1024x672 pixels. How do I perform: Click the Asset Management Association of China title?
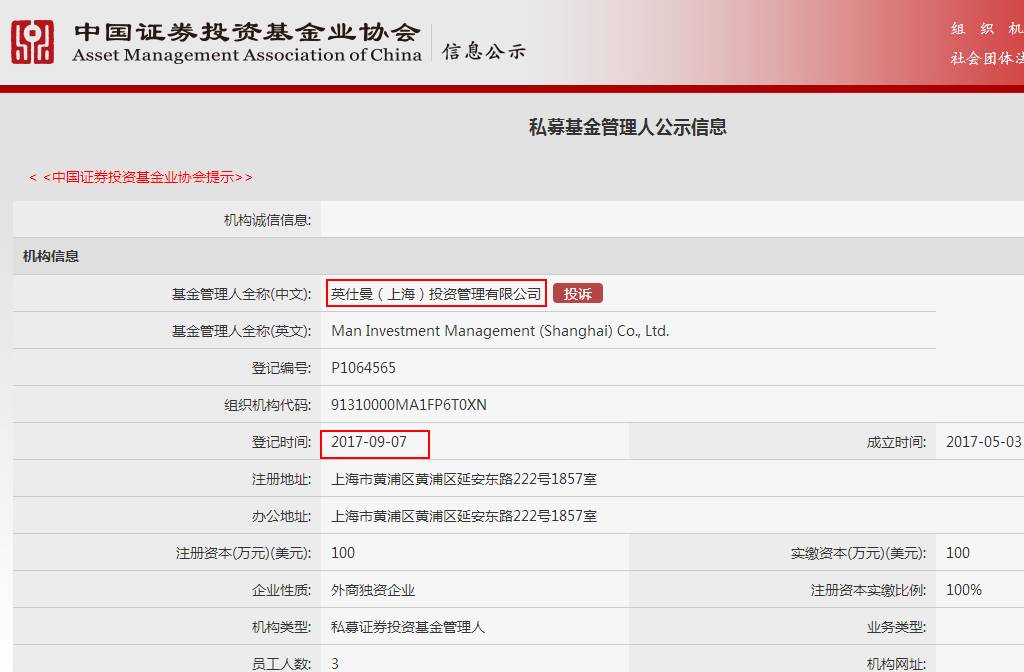[x=247, y=55]
